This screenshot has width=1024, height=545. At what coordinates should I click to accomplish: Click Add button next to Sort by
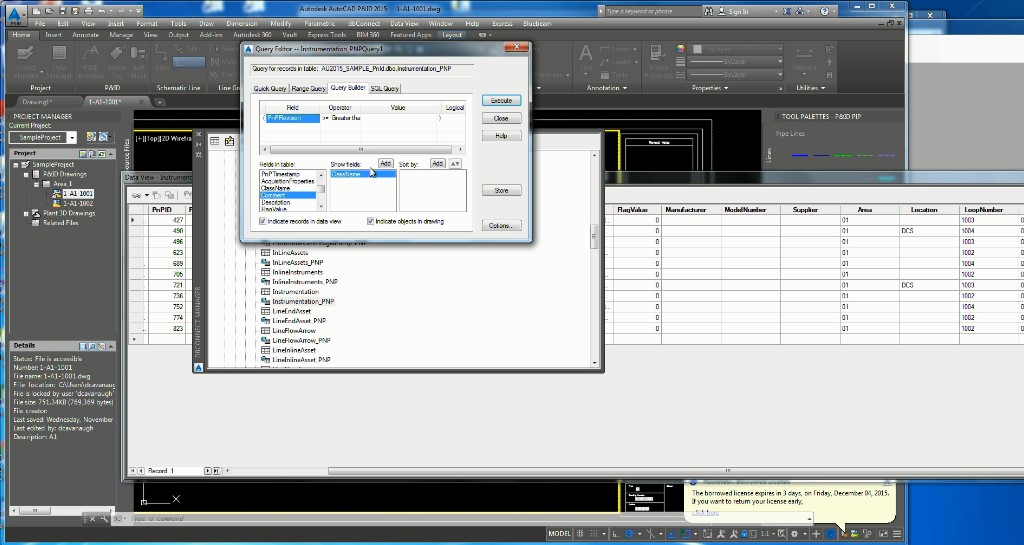(x=438, y=163)
